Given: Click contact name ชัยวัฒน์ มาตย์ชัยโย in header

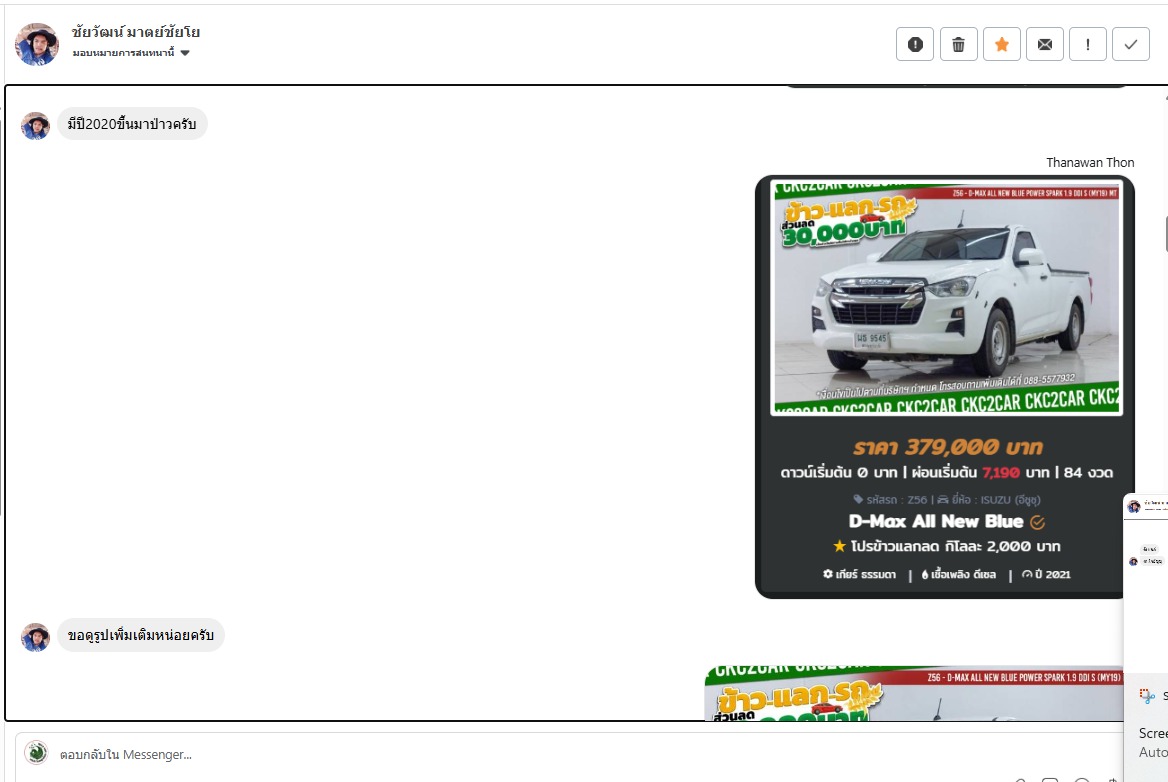Looking at the screenshot, I should pos(136,32).
